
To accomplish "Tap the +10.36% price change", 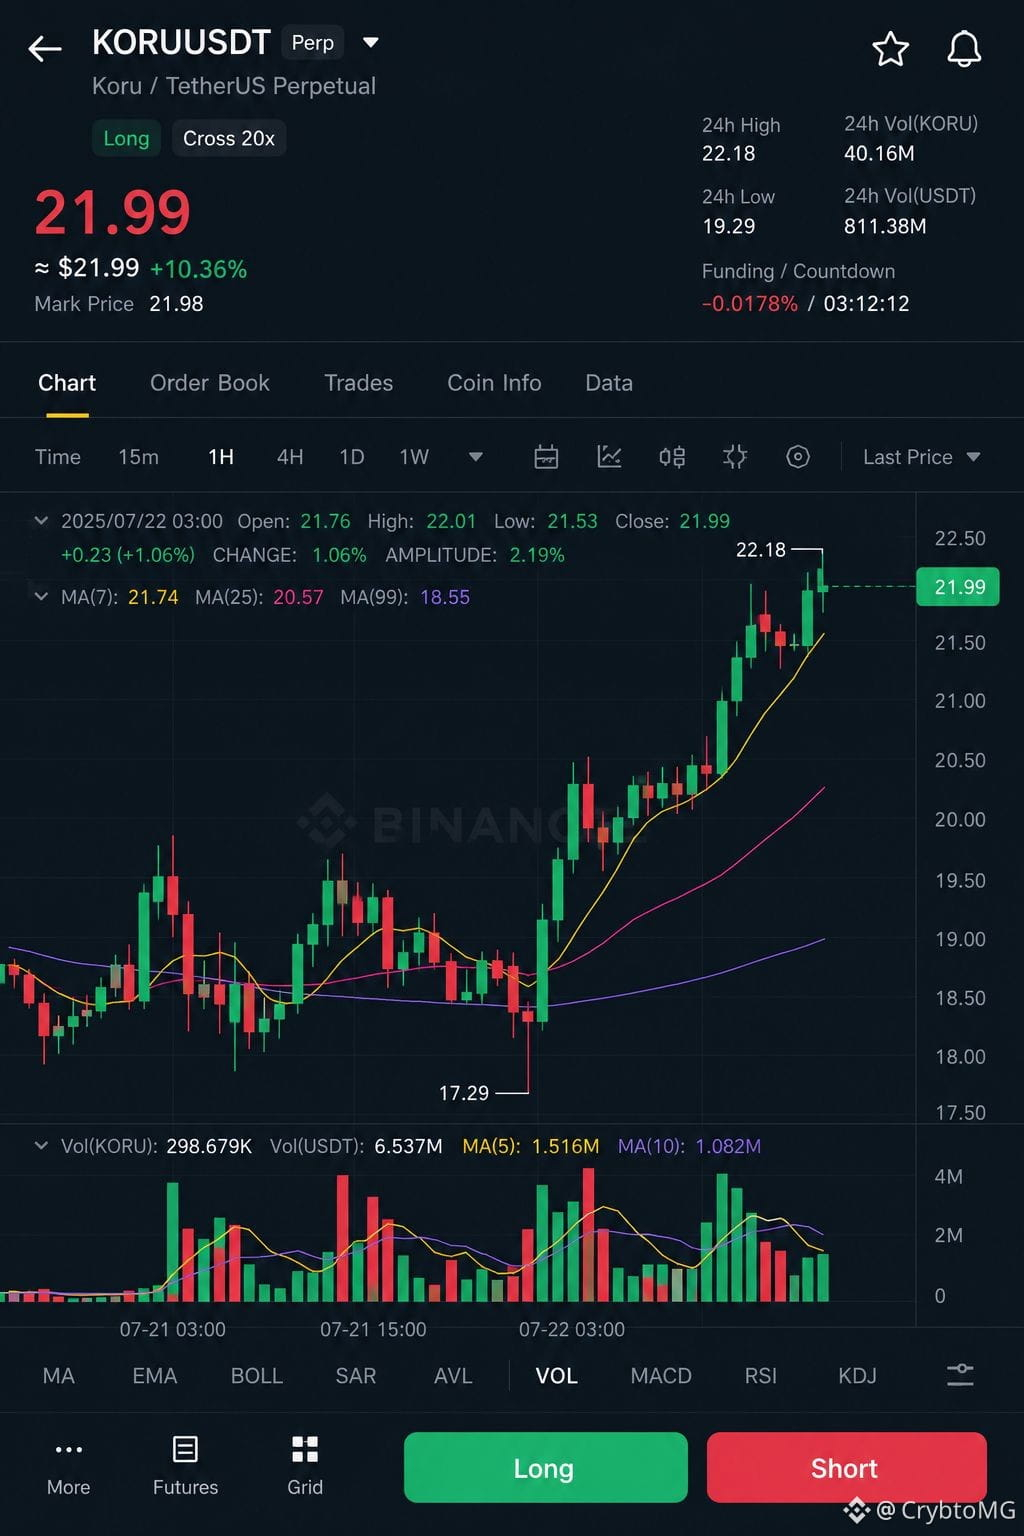I will coord(198,269).
